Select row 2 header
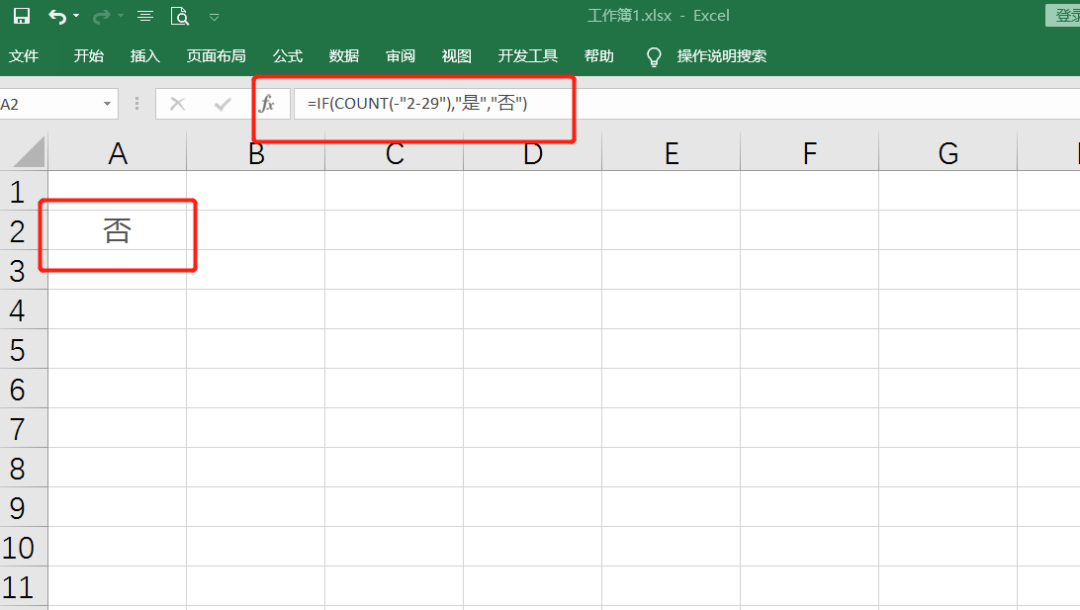This screenshot has width=1080, height=610. point(23,231)
